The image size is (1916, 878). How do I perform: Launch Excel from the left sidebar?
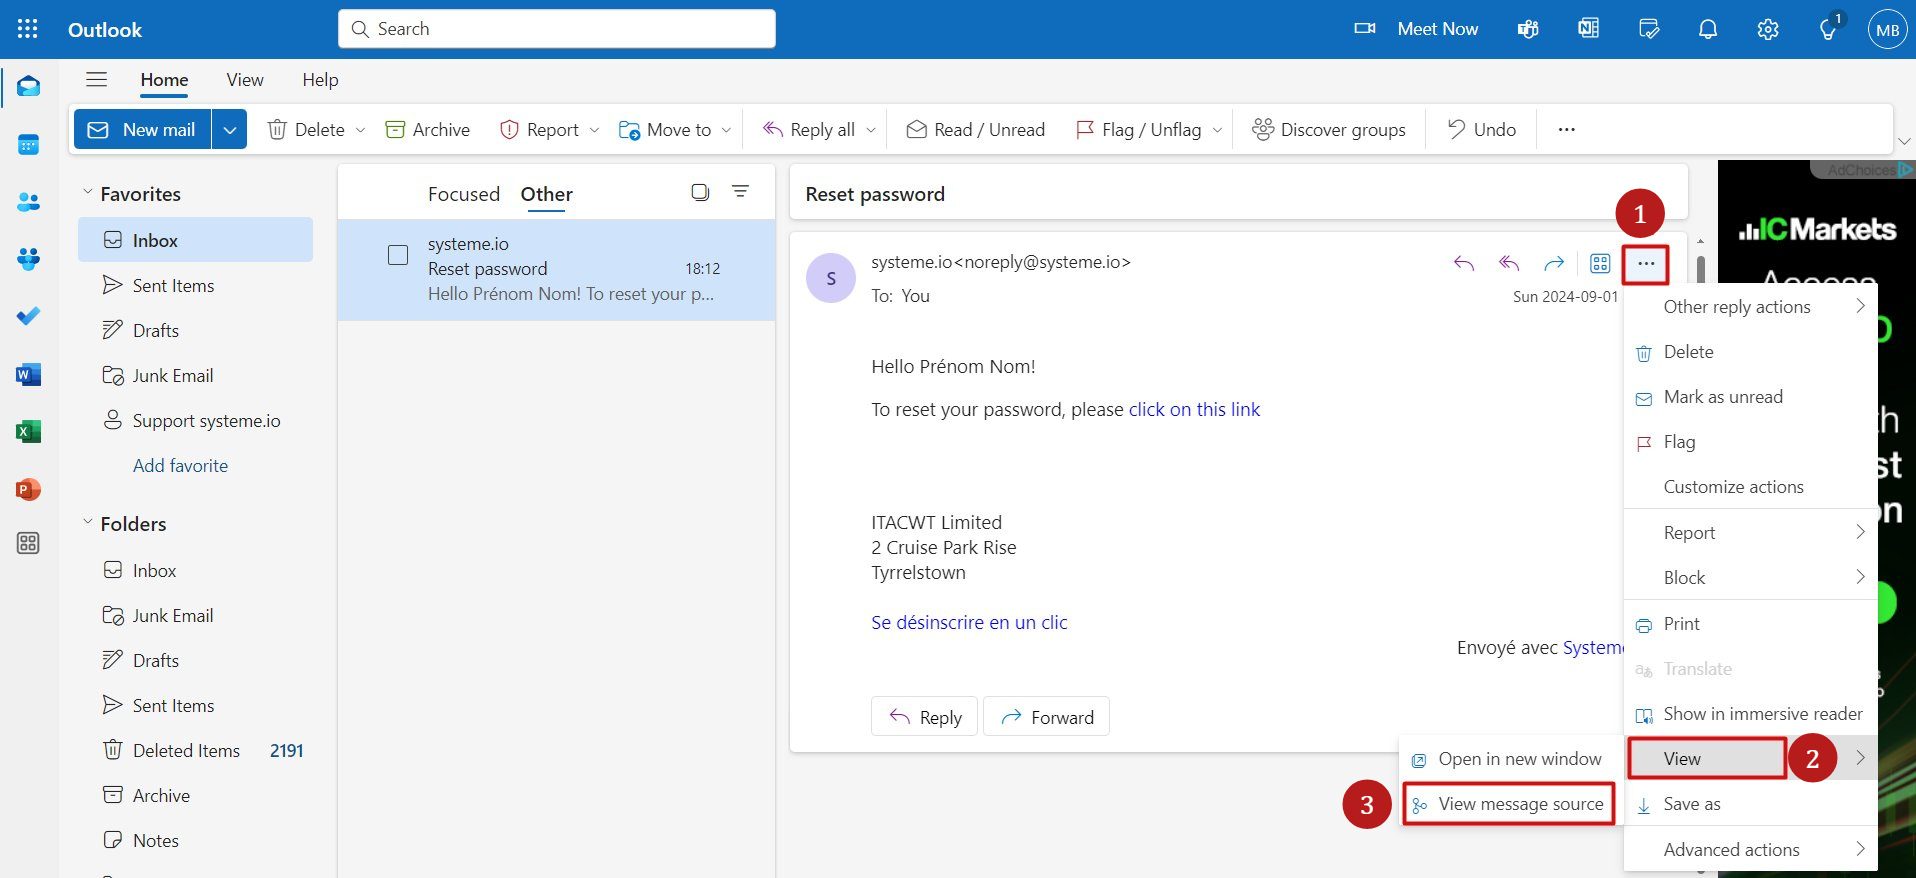coord(28,432)
